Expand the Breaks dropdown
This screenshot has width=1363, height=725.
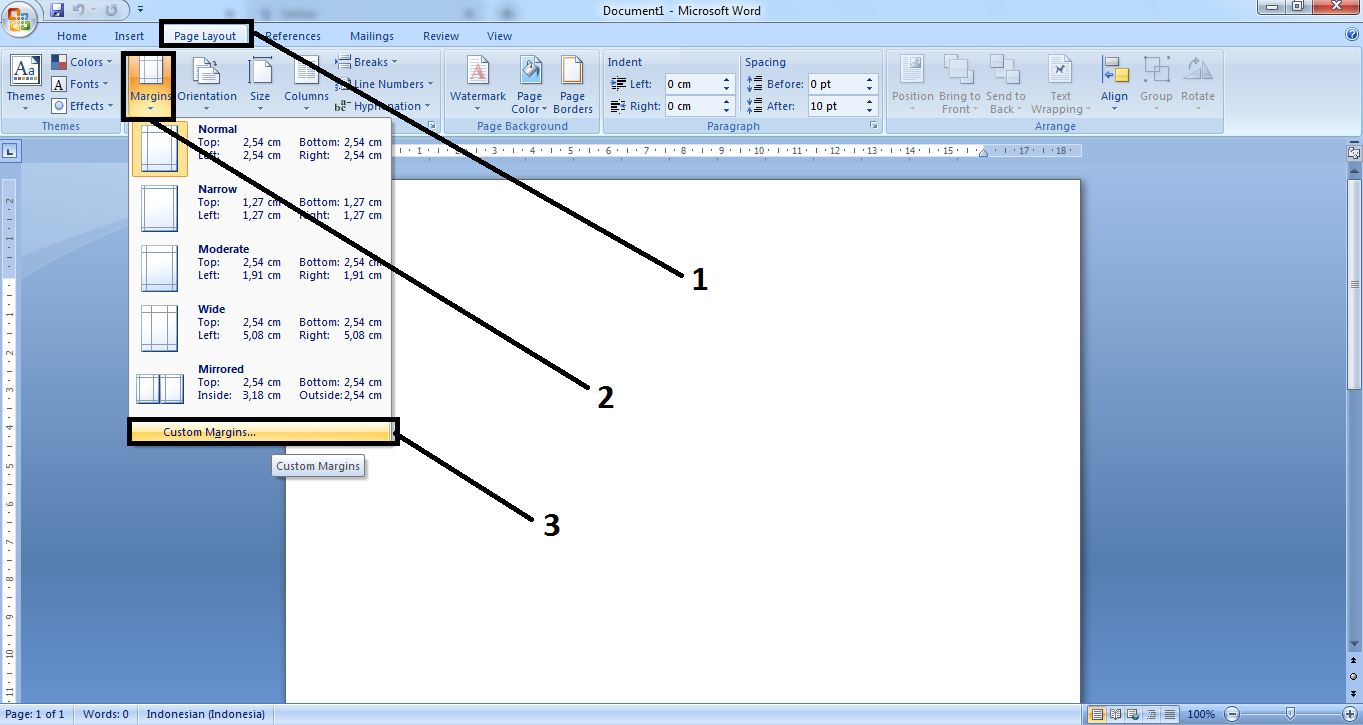click(x=367, y=62)
